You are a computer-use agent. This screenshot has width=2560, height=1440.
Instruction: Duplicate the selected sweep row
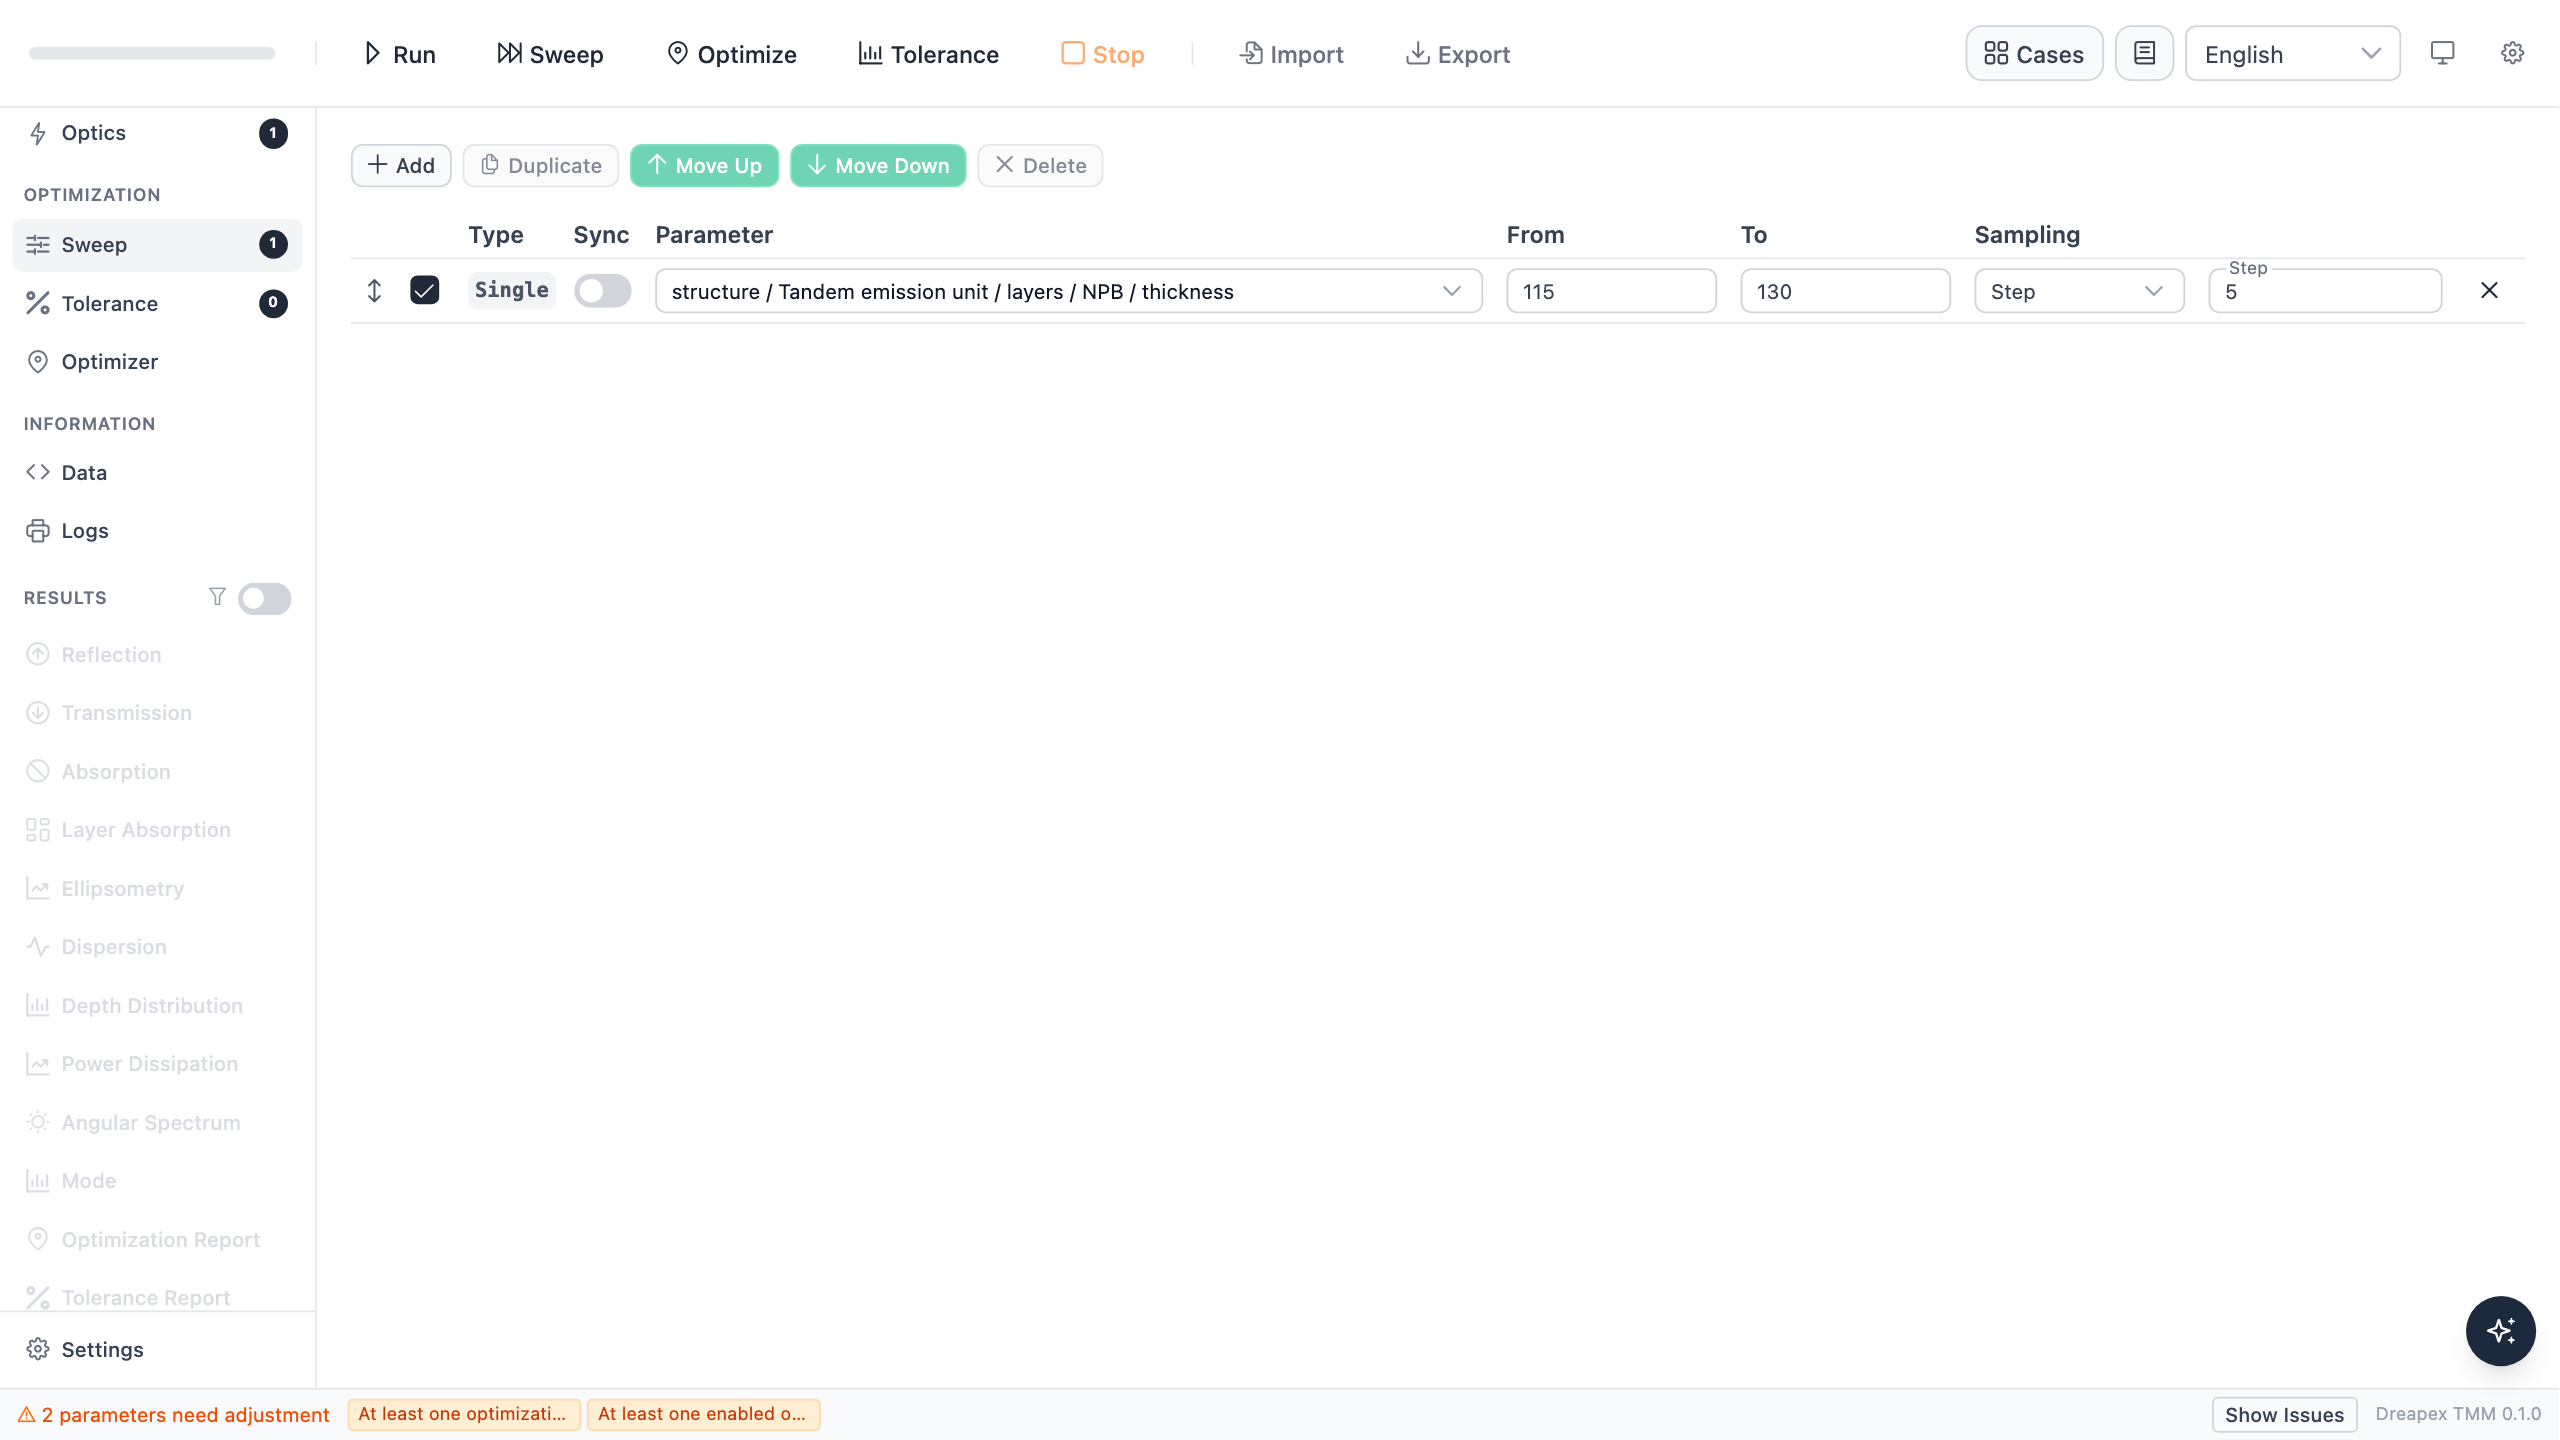(x=541, y=165)
